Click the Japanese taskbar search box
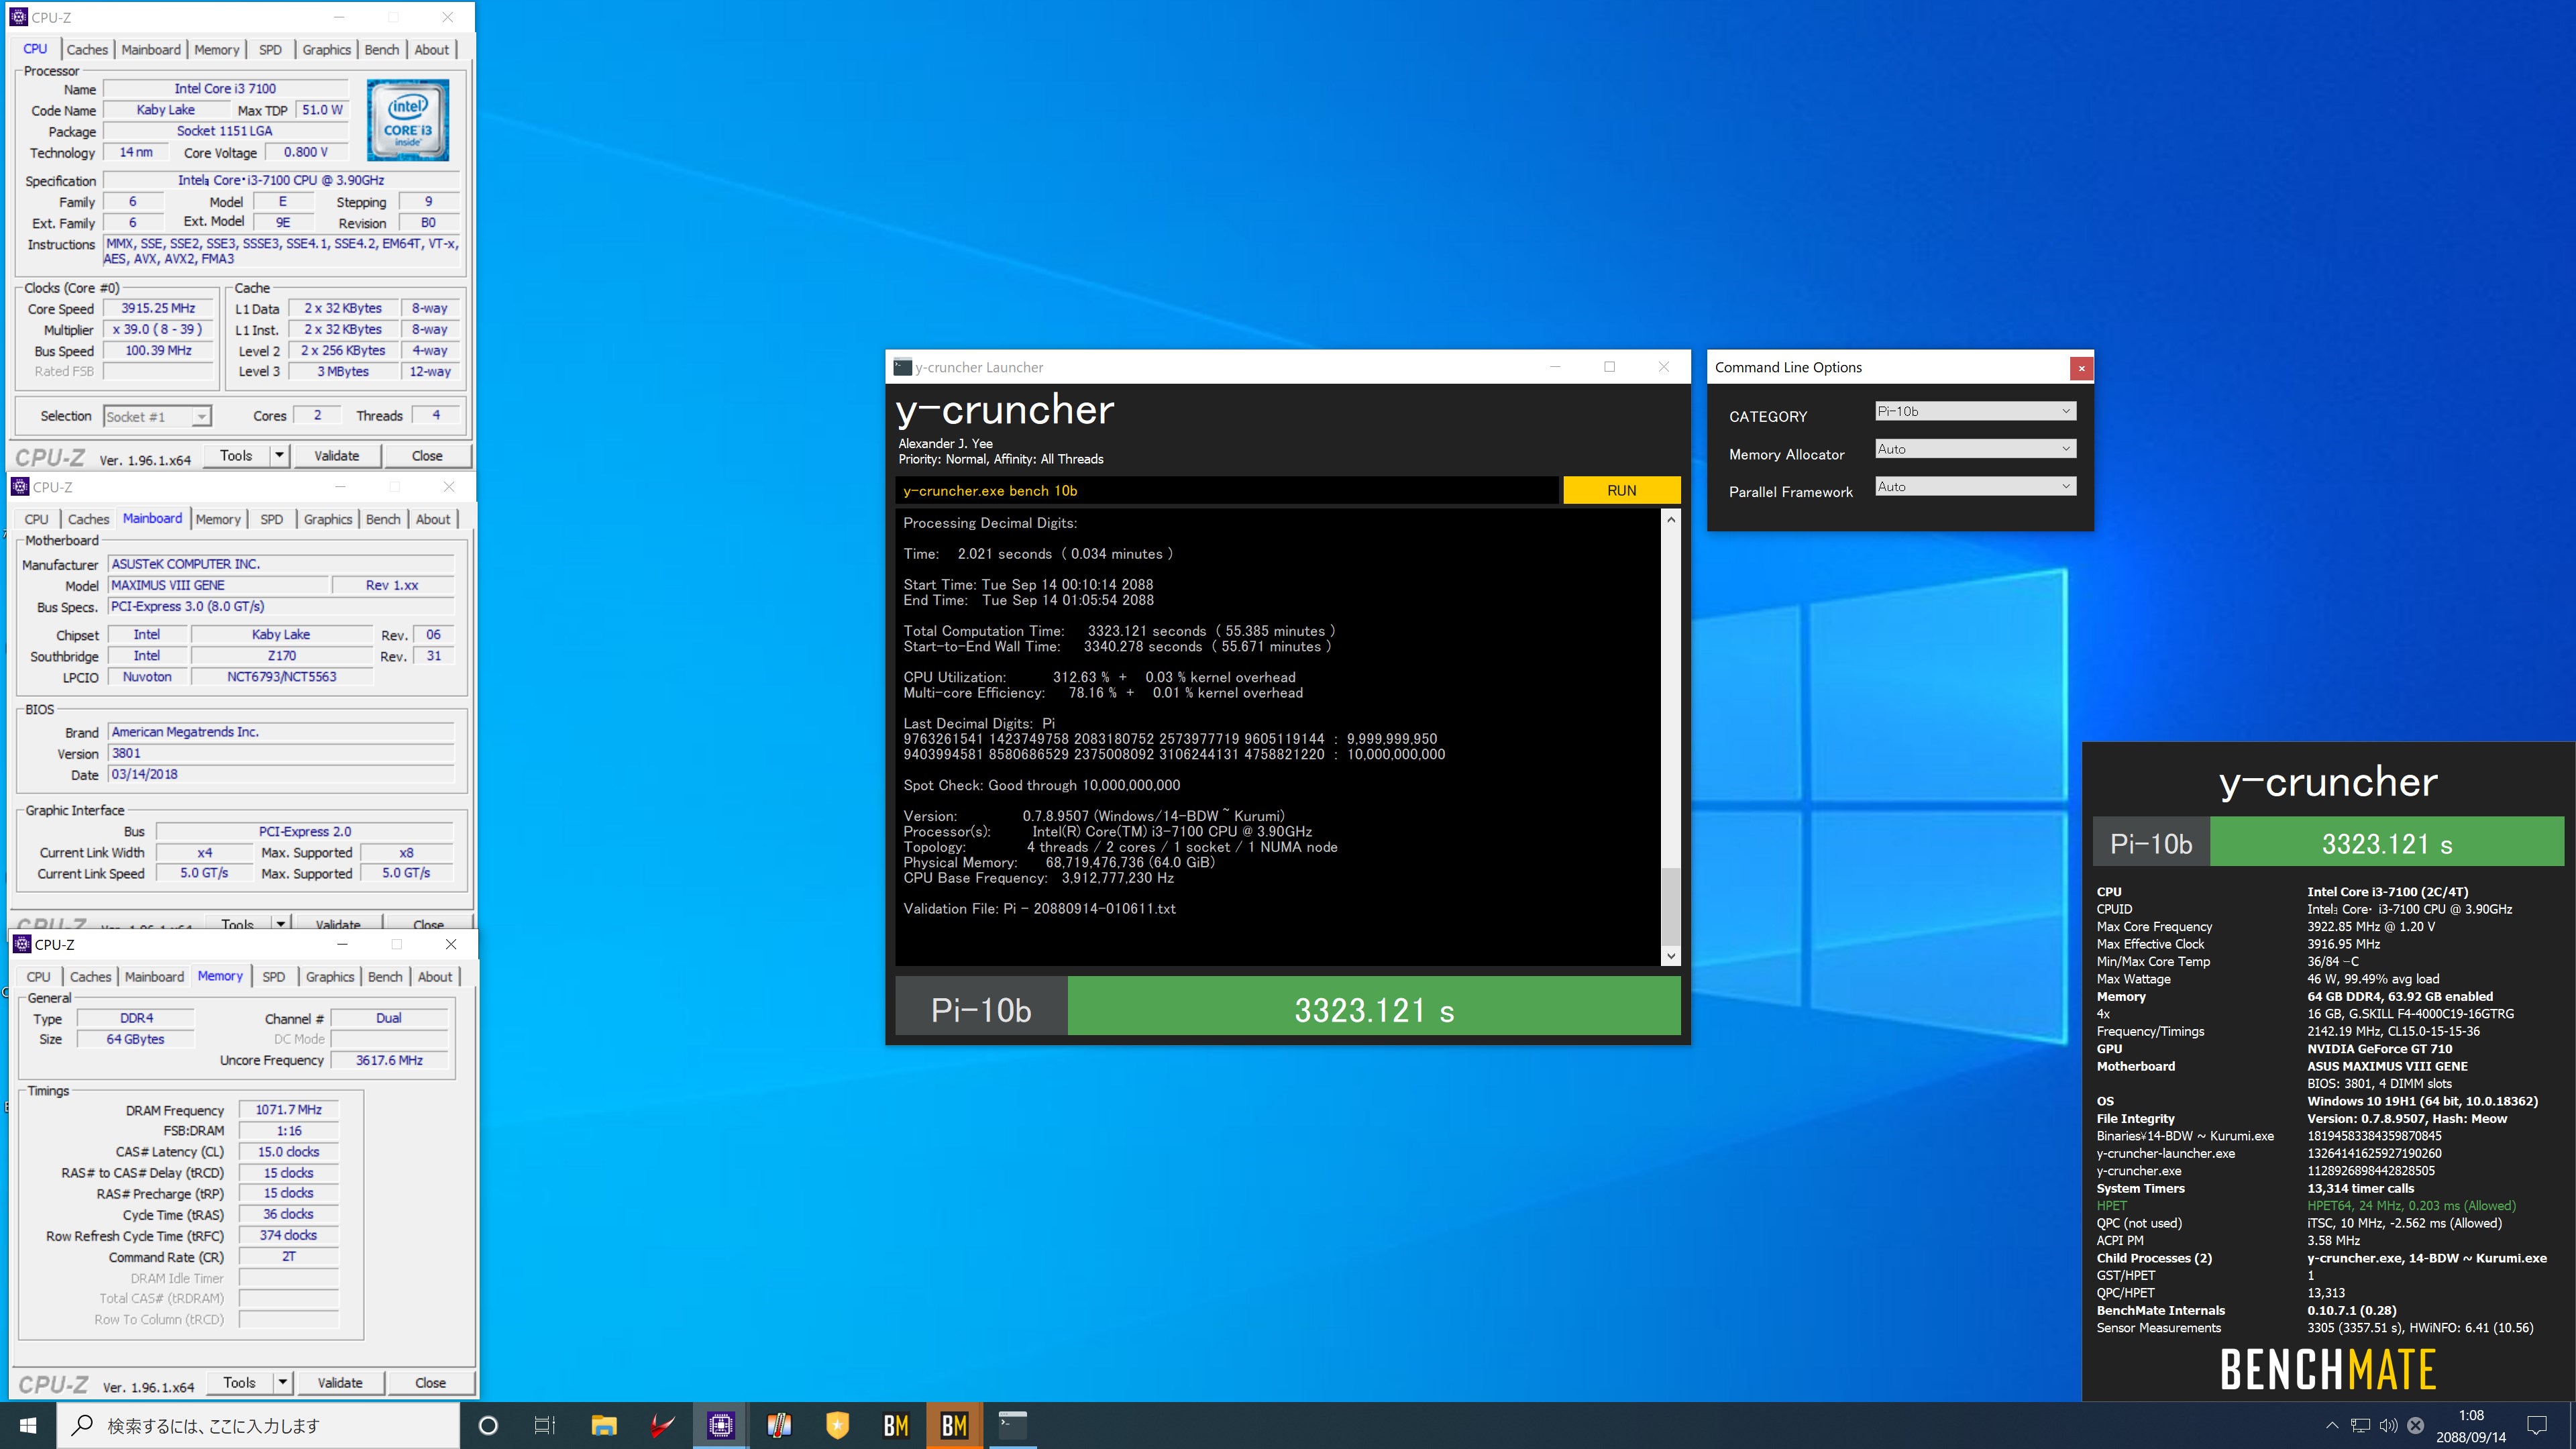This screenshot has width=2576, height=1449. pos(258,1425)
